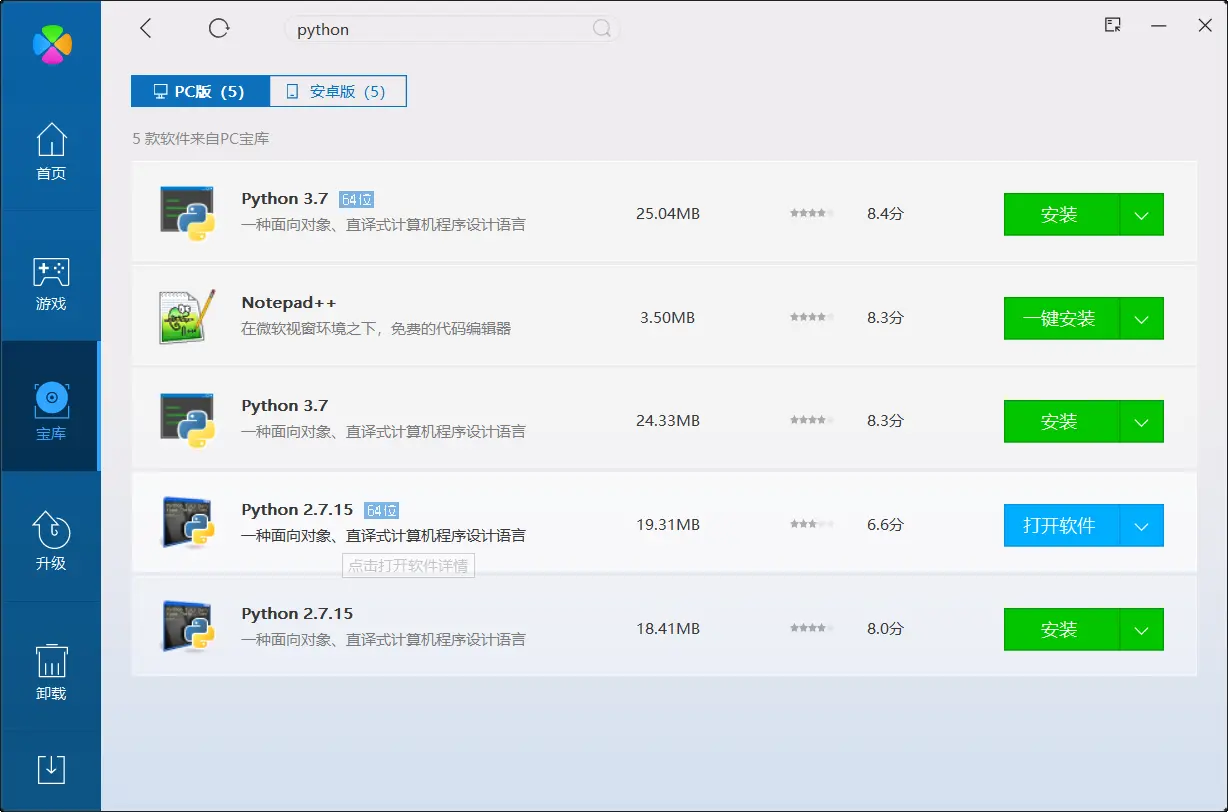Click 一键安装 for Notepad++
The width and height of the screenshot is (1228, 812).
tap(1061, 318)
